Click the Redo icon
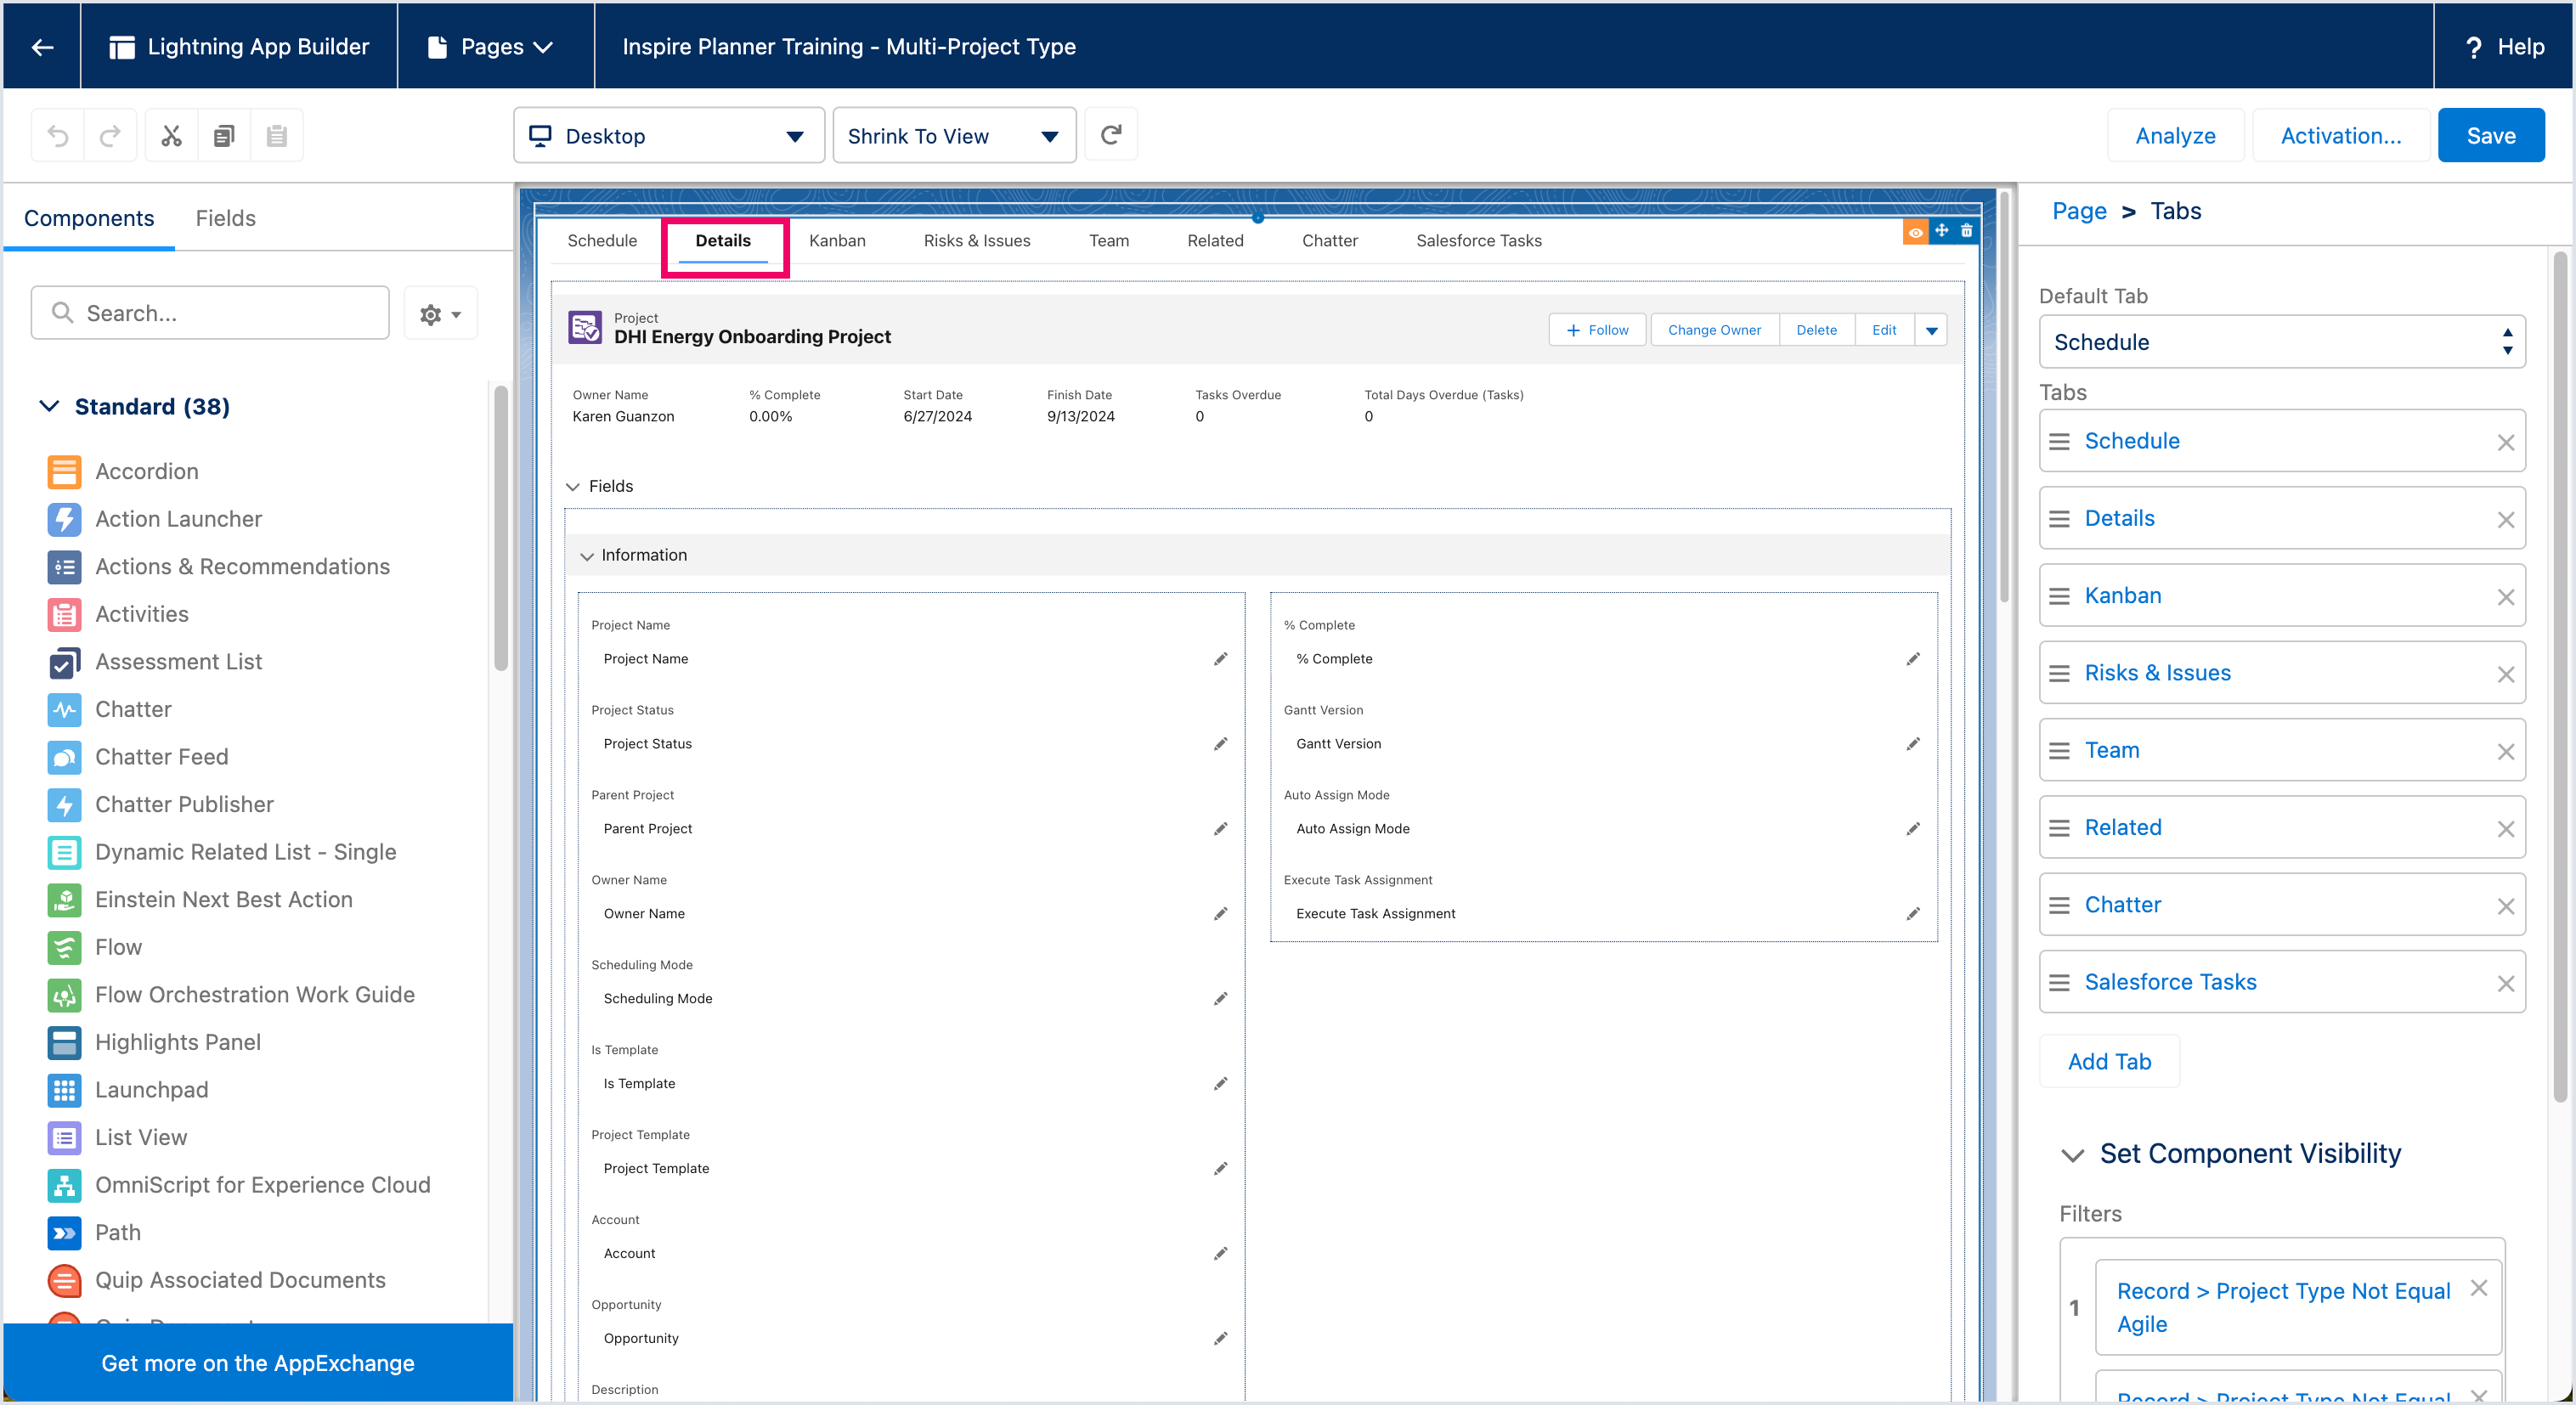The width and height of the screenshot is (2576, 1405). 110,135
